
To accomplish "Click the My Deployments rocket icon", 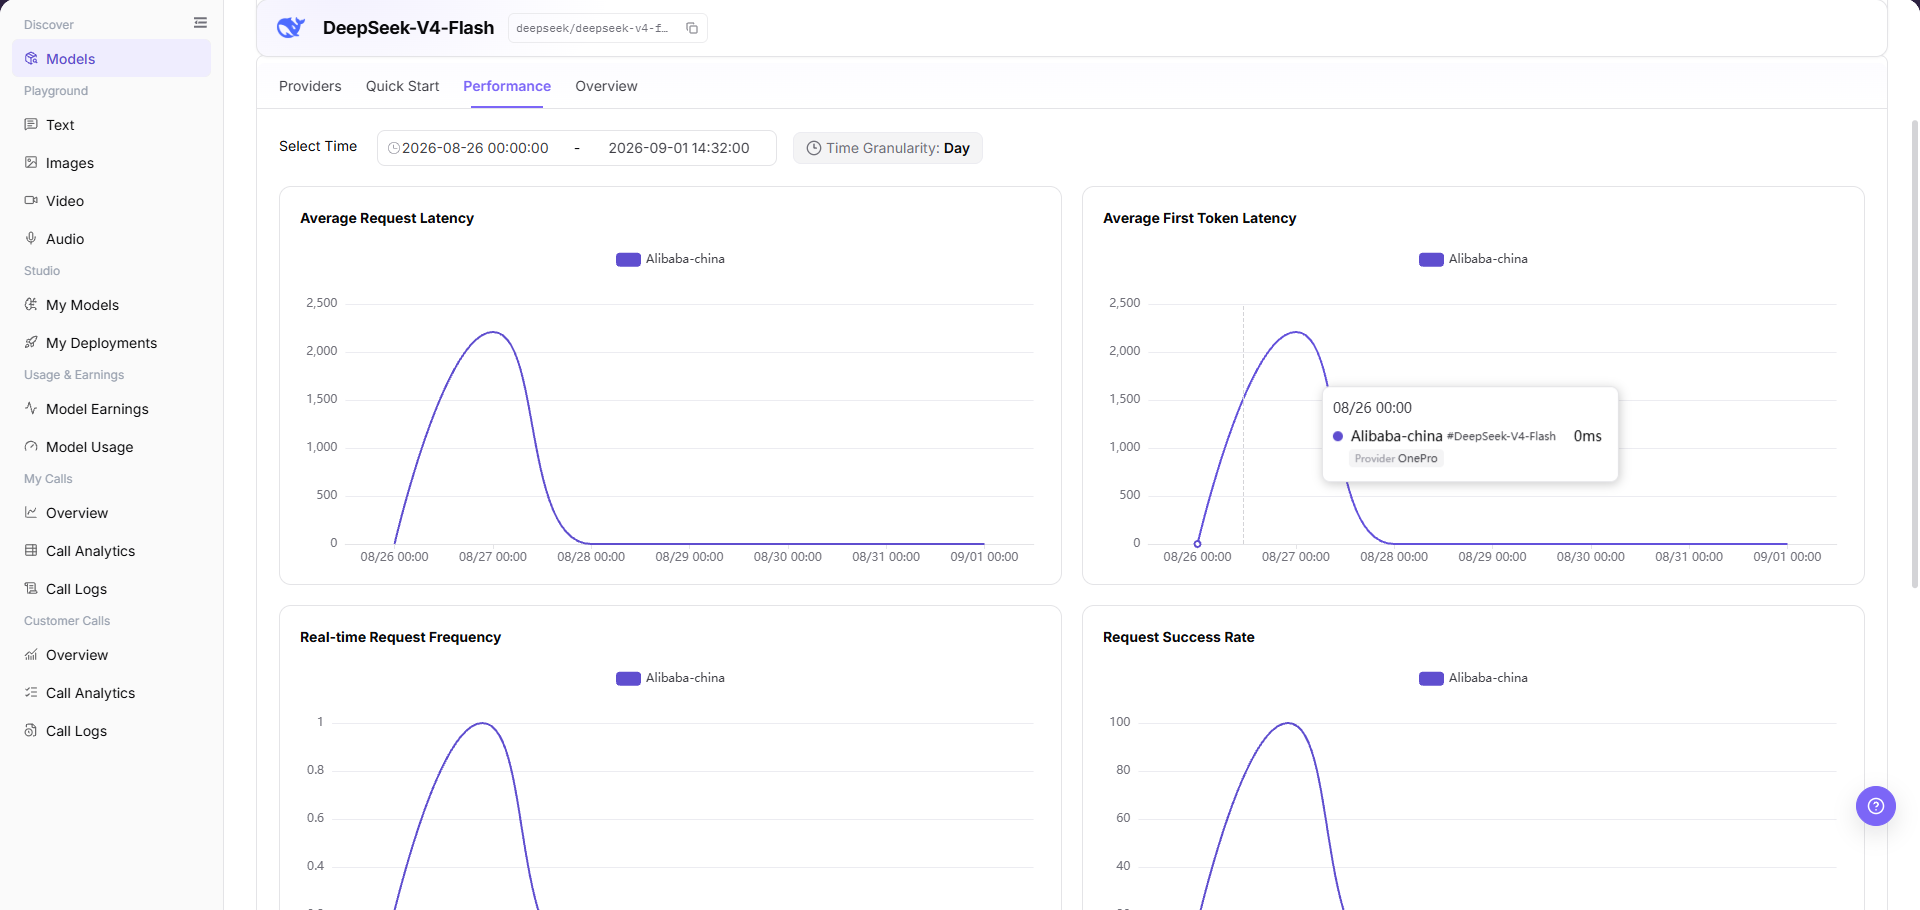I will click(x=31, y=343).
